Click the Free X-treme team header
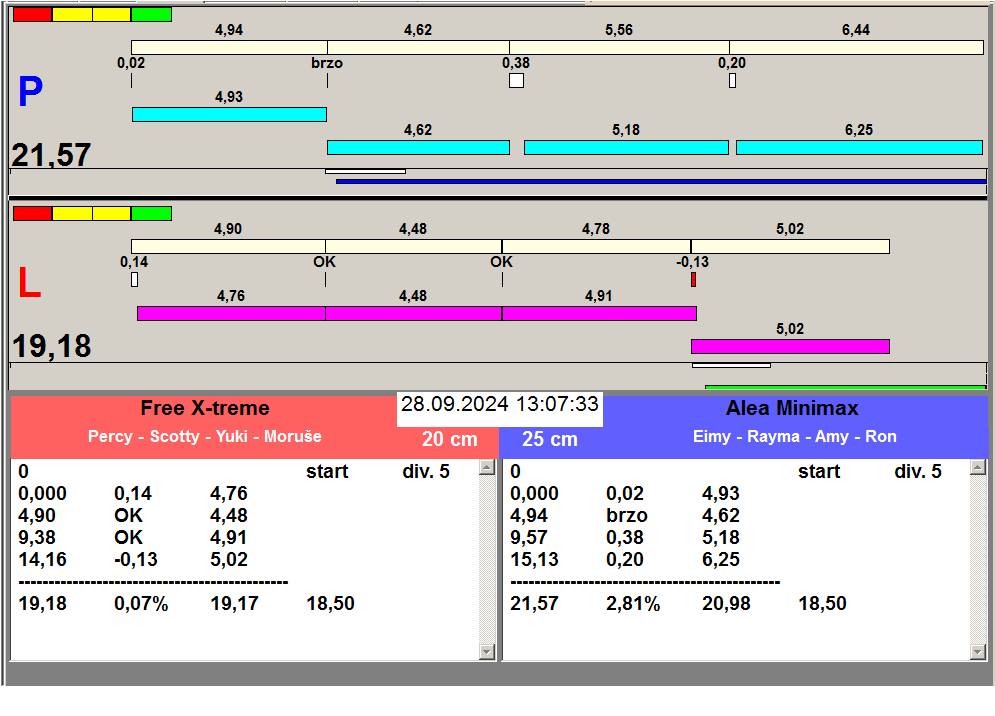 point(205,408)
